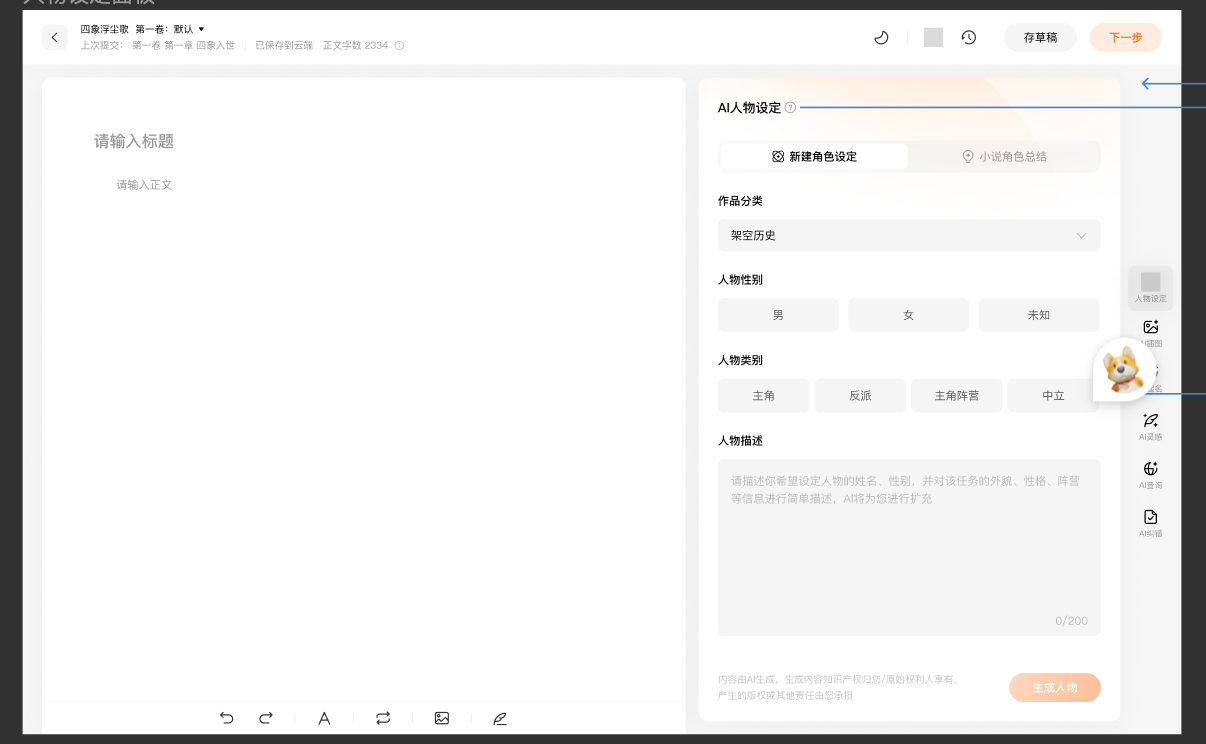Click the 存草稿 save draft button

click(1040, 38)
